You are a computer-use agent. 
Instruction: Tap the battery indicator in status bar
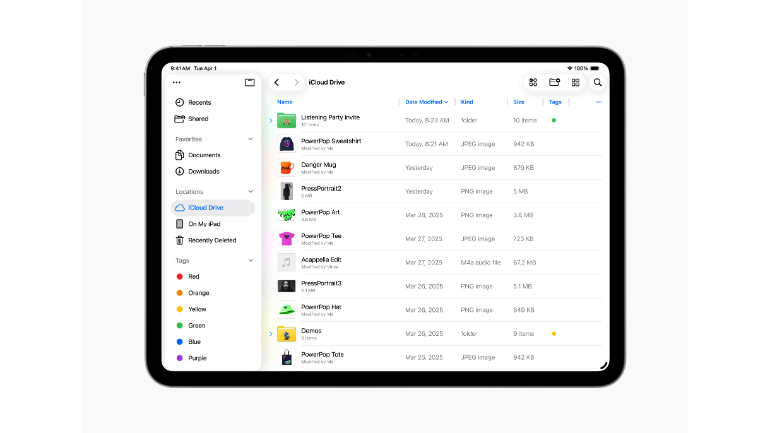point(595,68)
